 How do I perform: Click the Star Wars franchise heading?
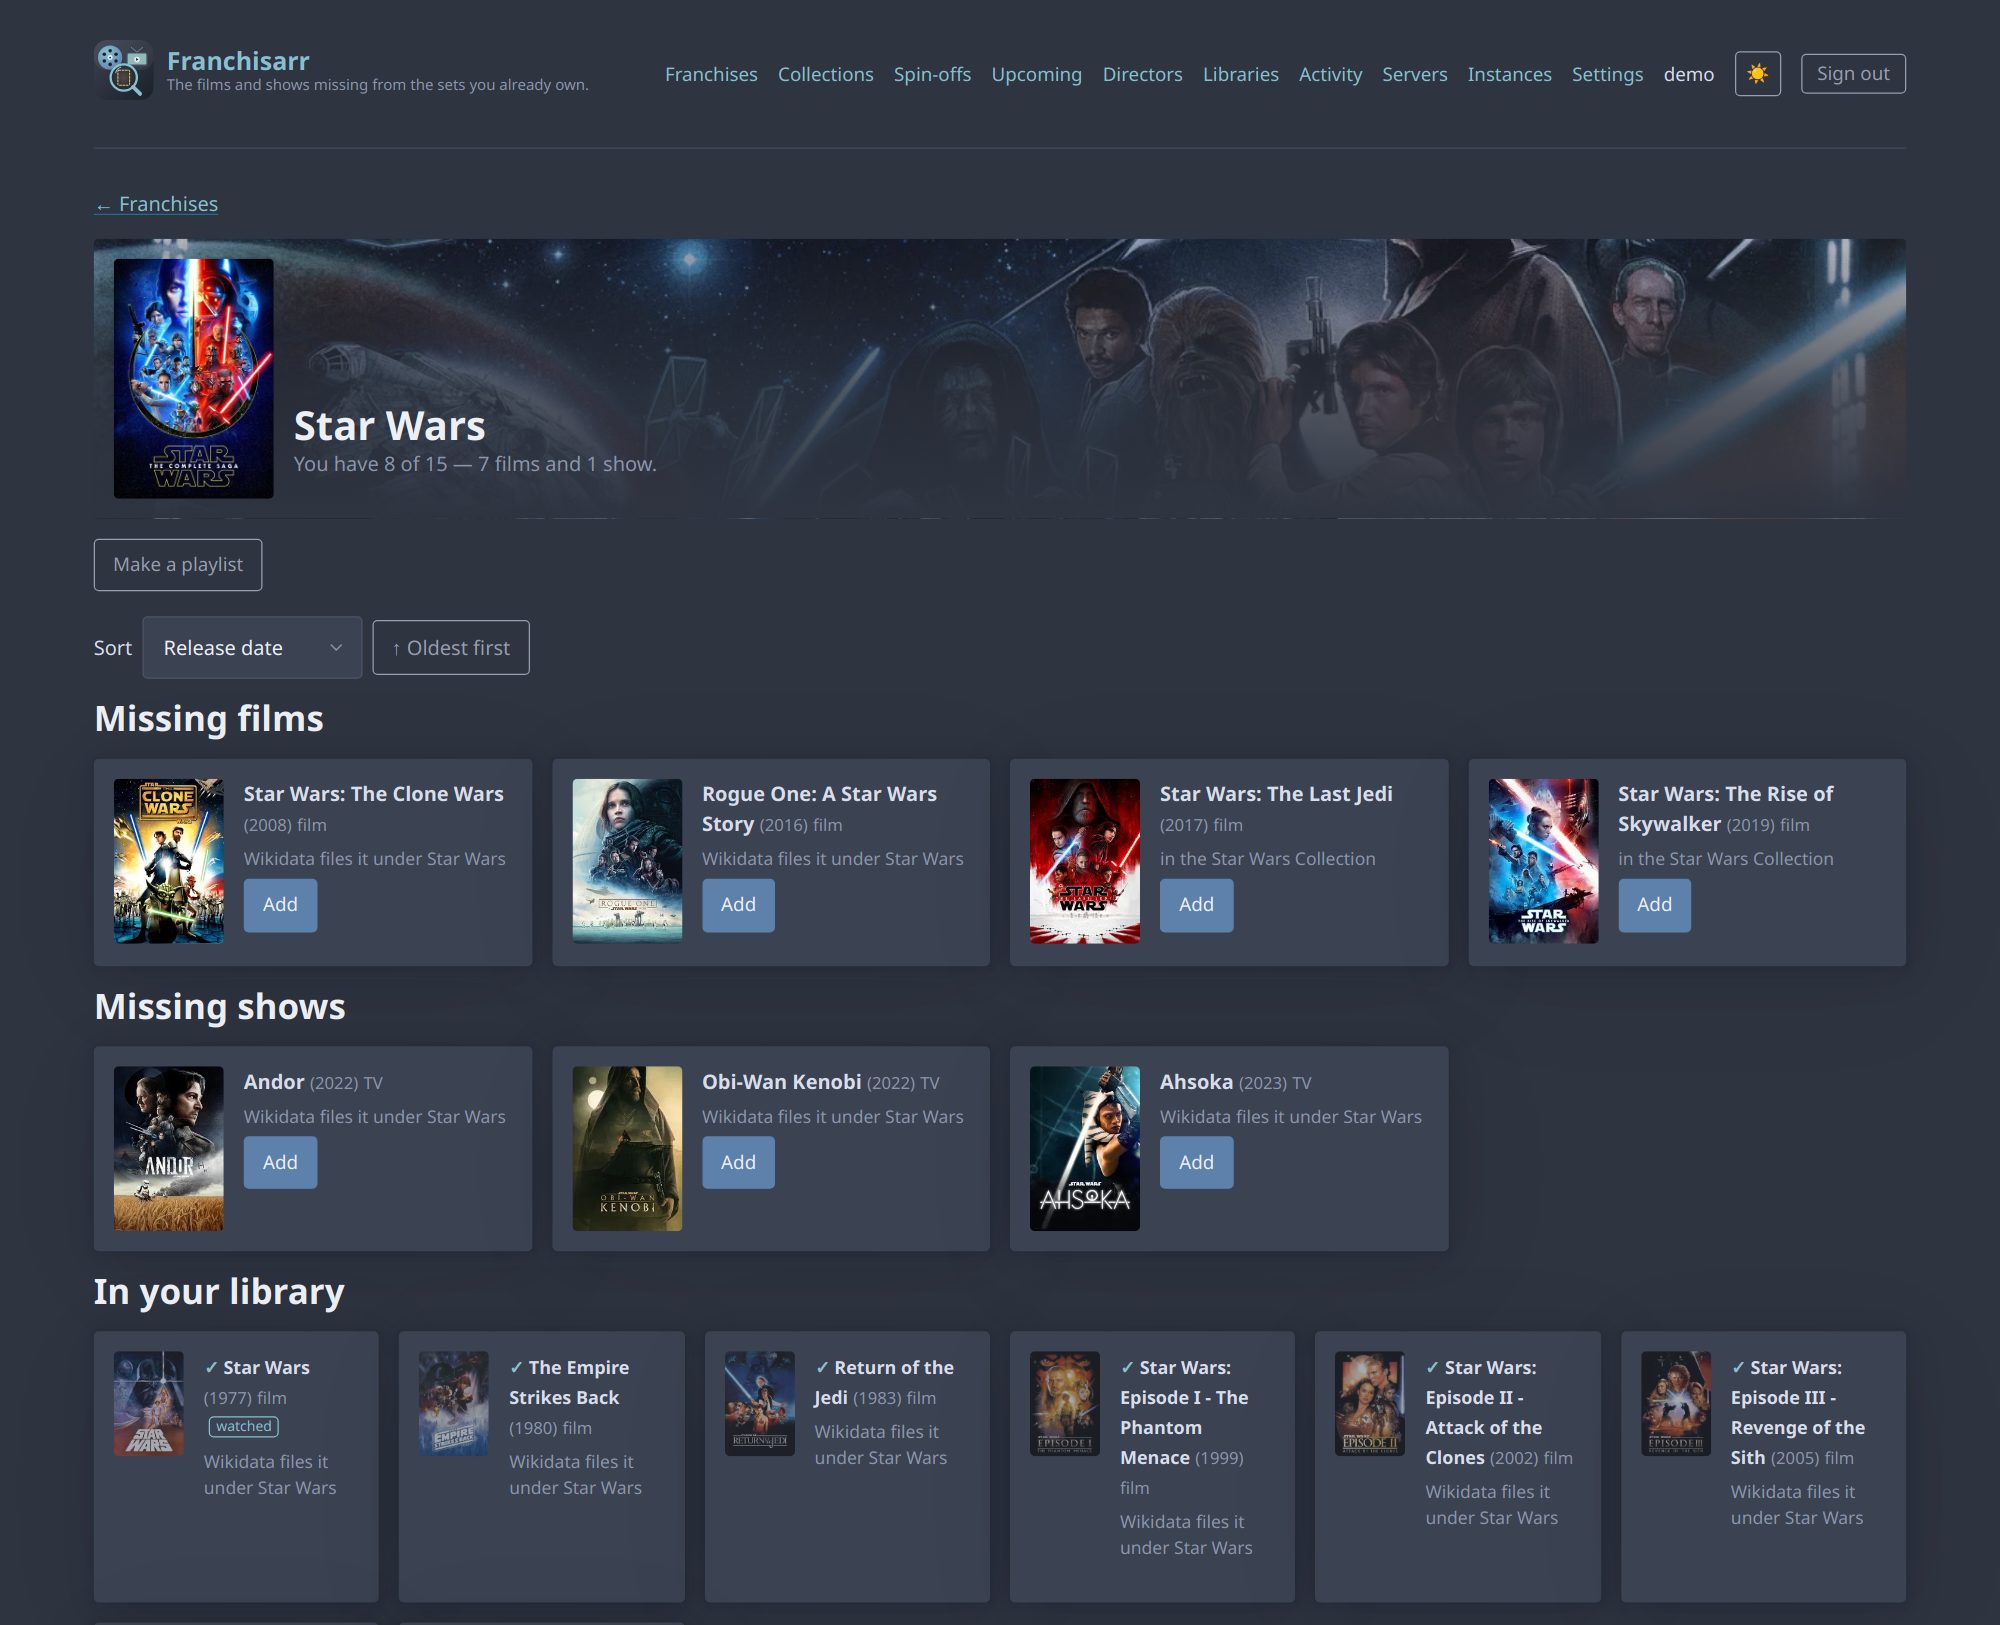click(389, 426)
